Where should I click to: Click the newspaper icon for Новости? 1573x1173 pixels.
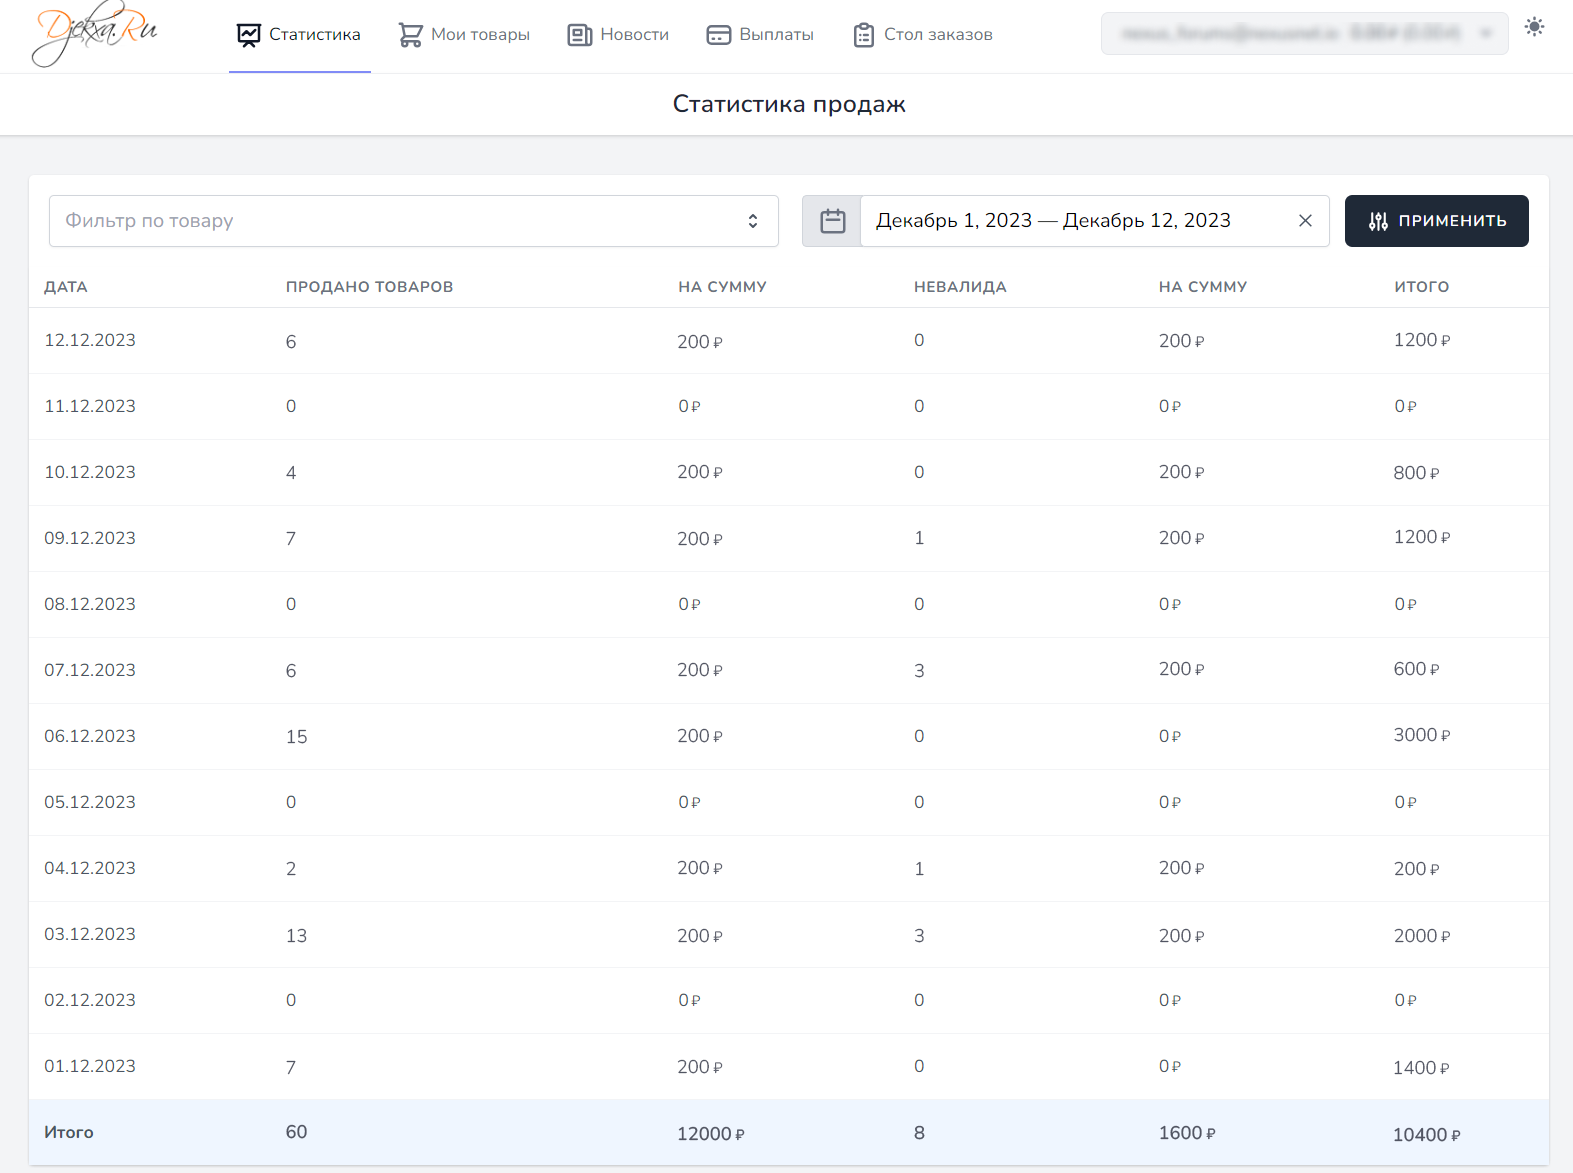[x=580, y=35]
